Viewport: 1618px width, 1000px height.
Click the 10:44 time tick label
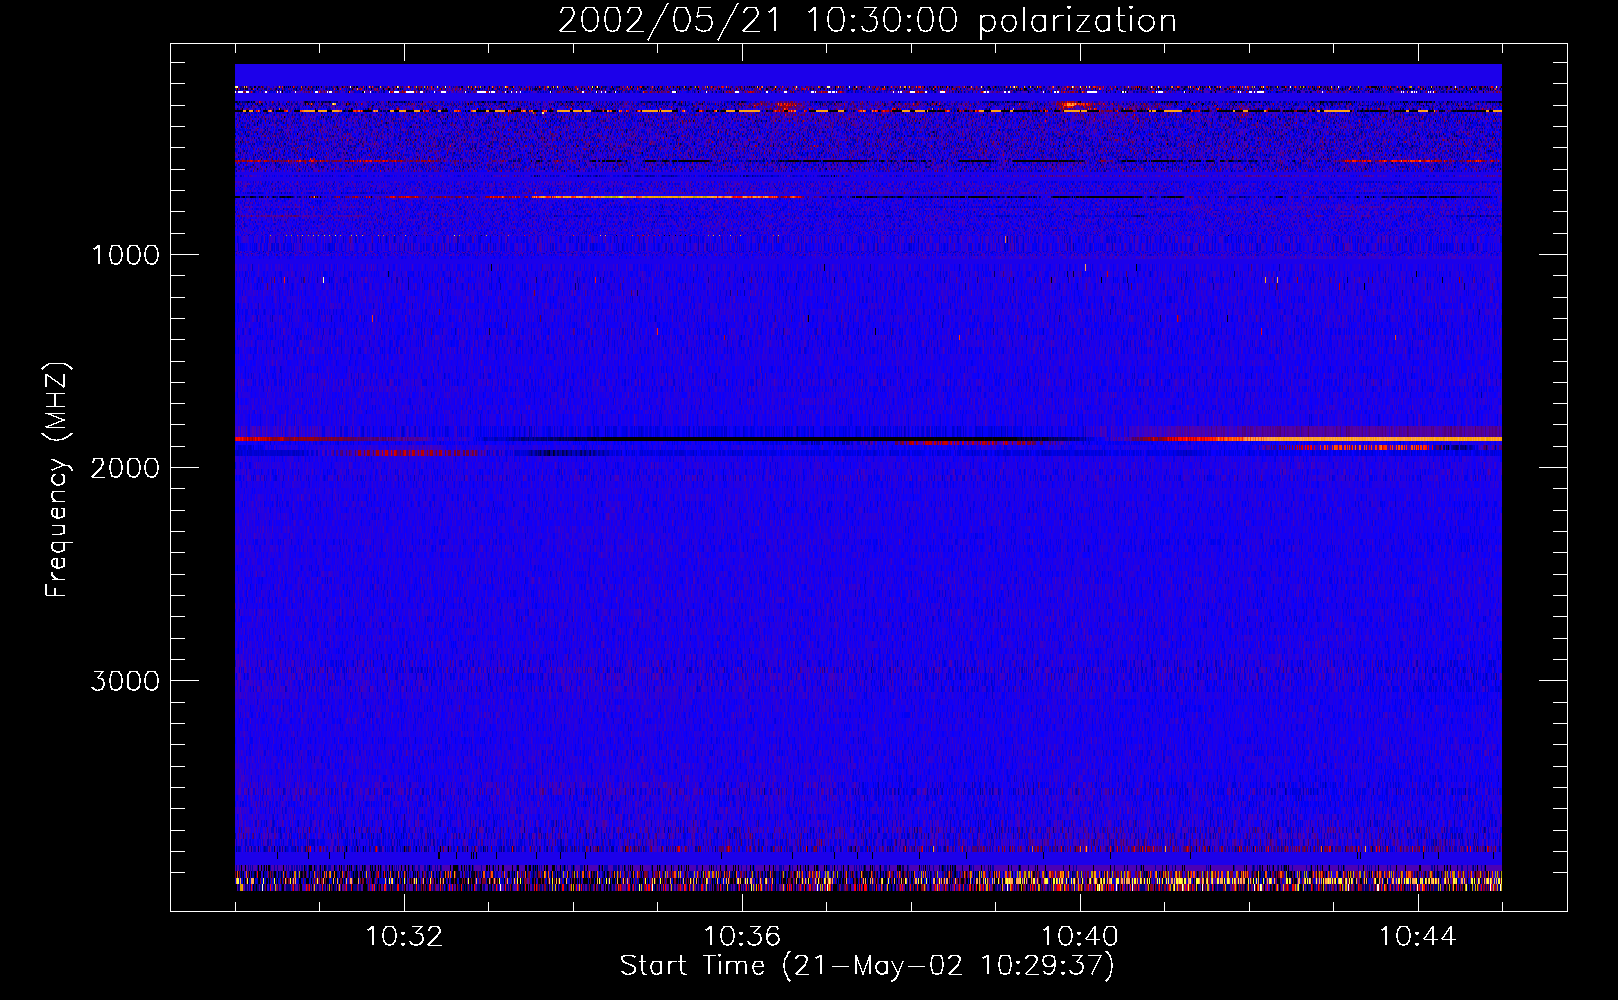(1418, 937)
